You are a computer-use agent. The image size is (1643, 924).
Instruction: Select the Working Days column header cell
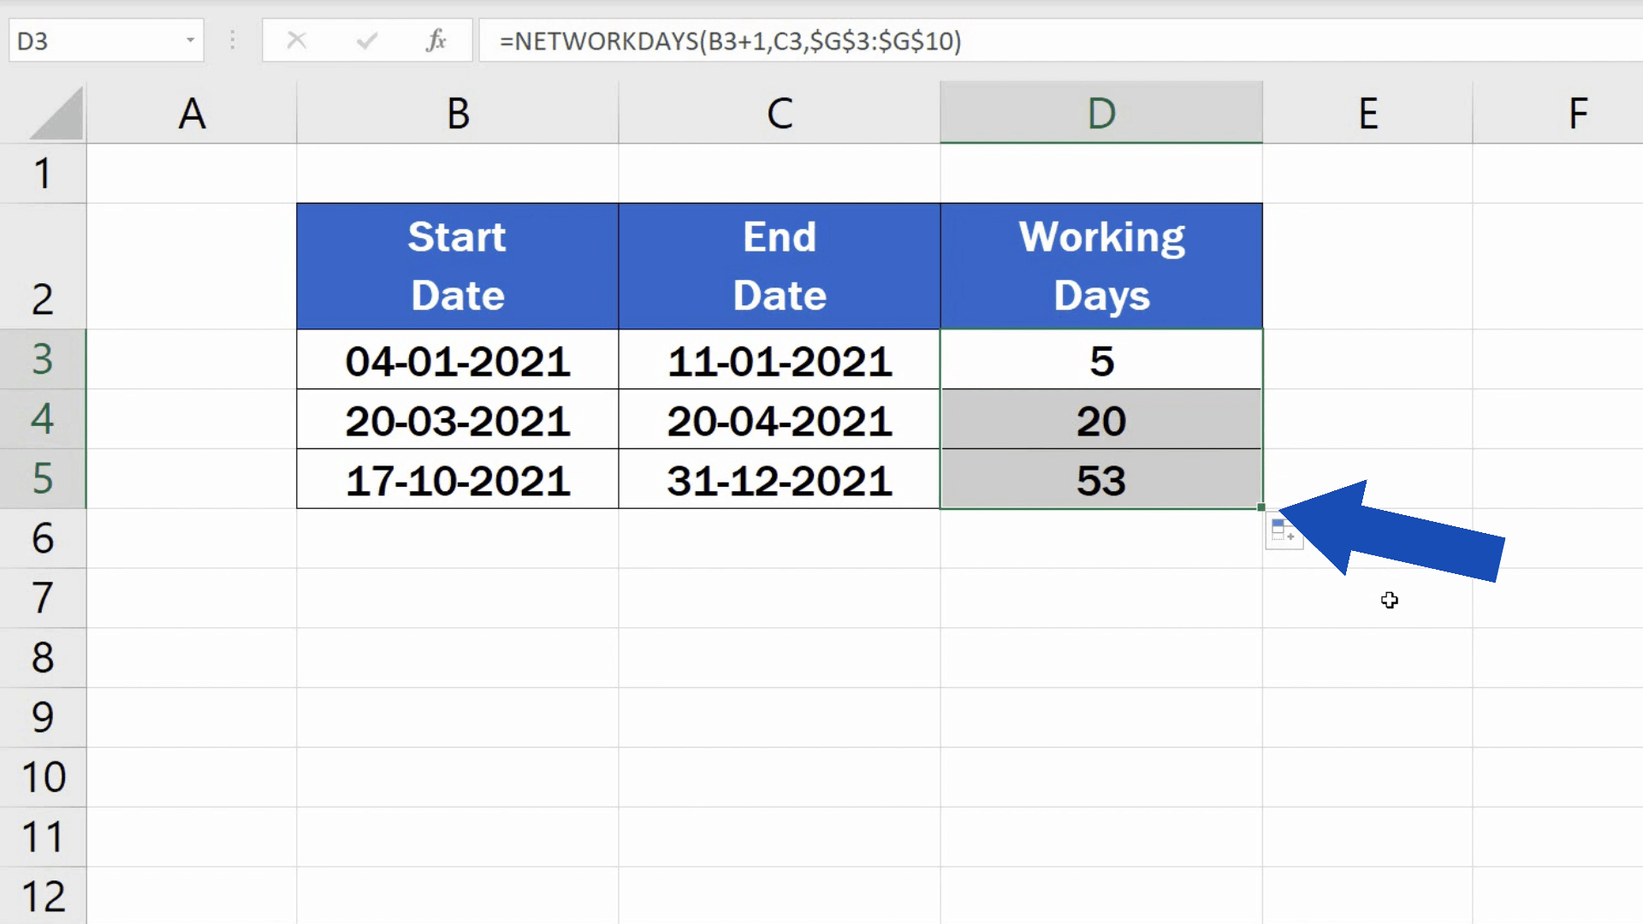pyautogui.click(x=1100, y=266)
